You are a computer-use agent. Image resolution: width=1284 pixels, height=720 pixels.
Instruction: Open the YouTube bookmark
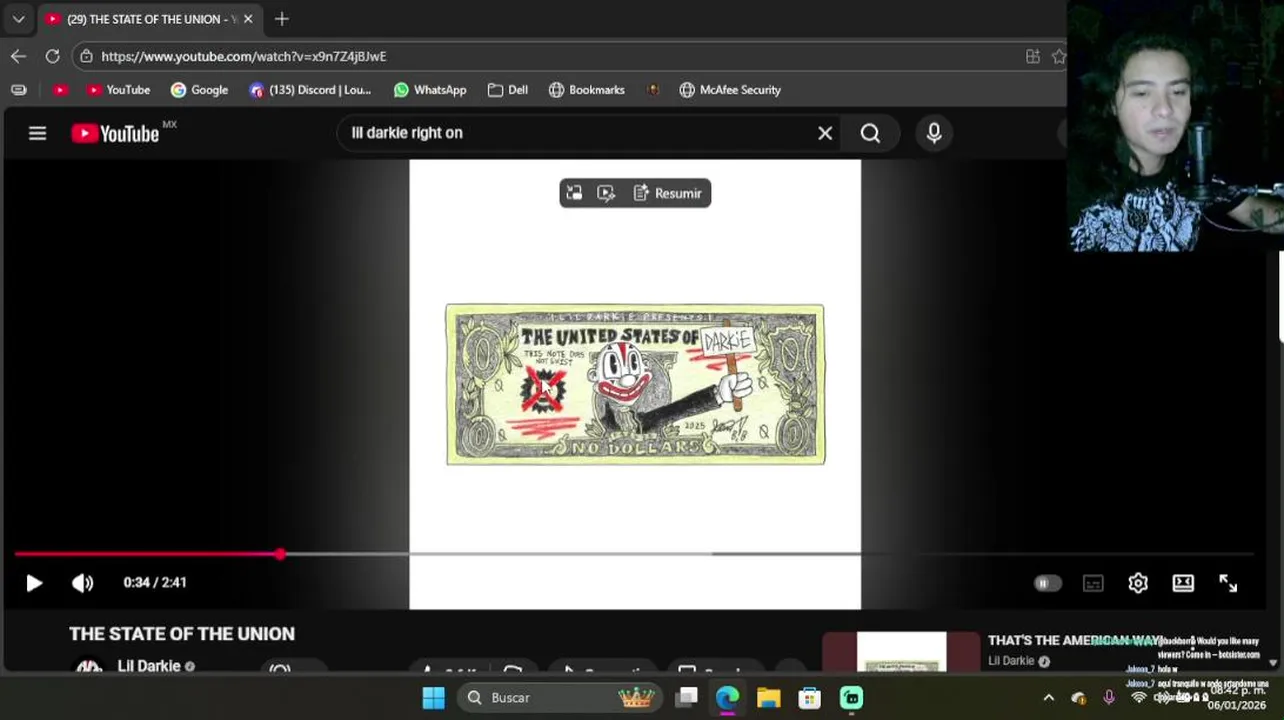tap(118, 90)
